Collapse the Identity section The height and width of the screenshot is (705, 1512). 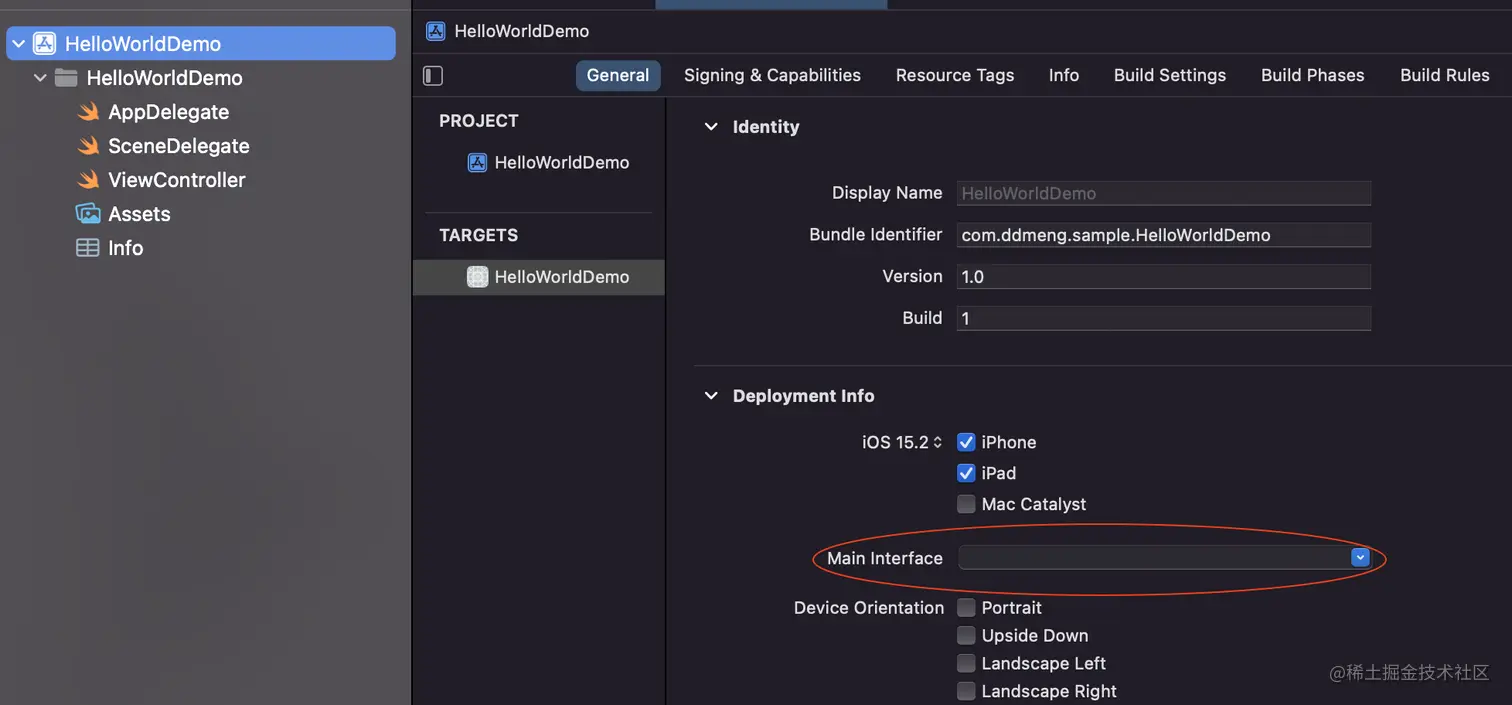pos(710,127)
